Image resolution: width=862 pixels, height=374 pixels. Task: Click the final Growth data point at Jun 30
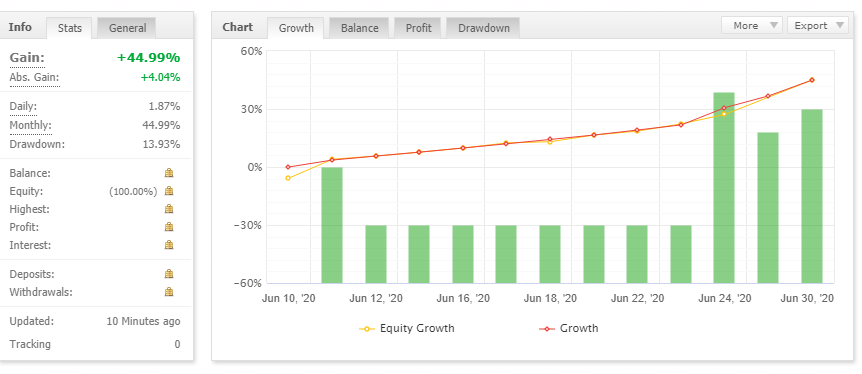pos(811,80)
